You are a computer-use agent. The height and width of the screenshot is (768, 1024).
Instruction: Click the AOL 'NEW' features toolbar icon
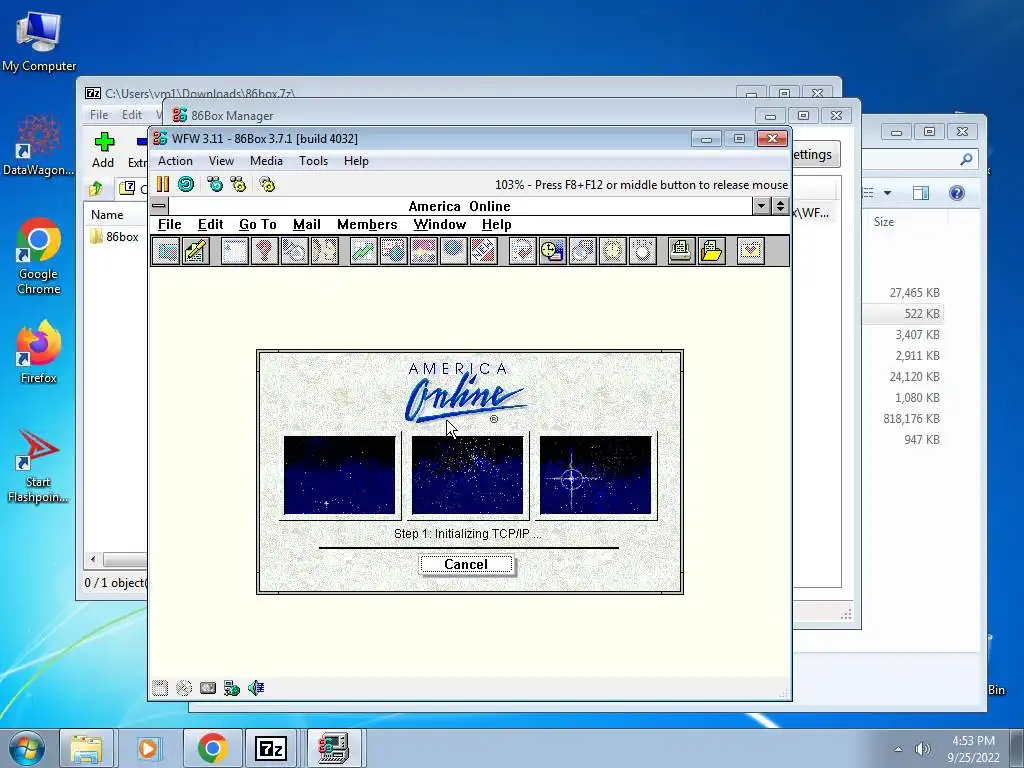(x=483, y=251)
